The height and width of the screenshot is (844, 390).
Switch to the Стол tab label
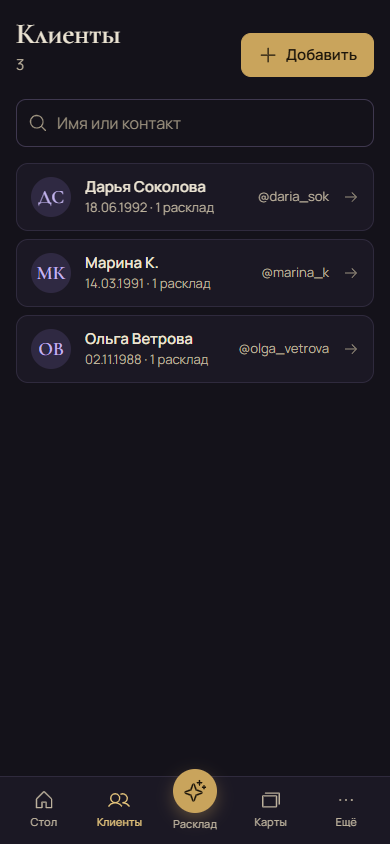click(44, 822)
